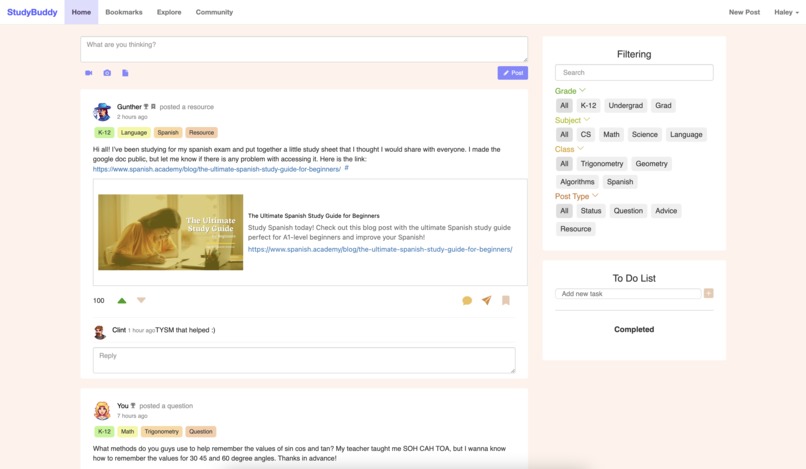The width and height of the screenshot is (806, 469).
Task: Click the Post Type All filter chip
Action: (x=564, y=211)
